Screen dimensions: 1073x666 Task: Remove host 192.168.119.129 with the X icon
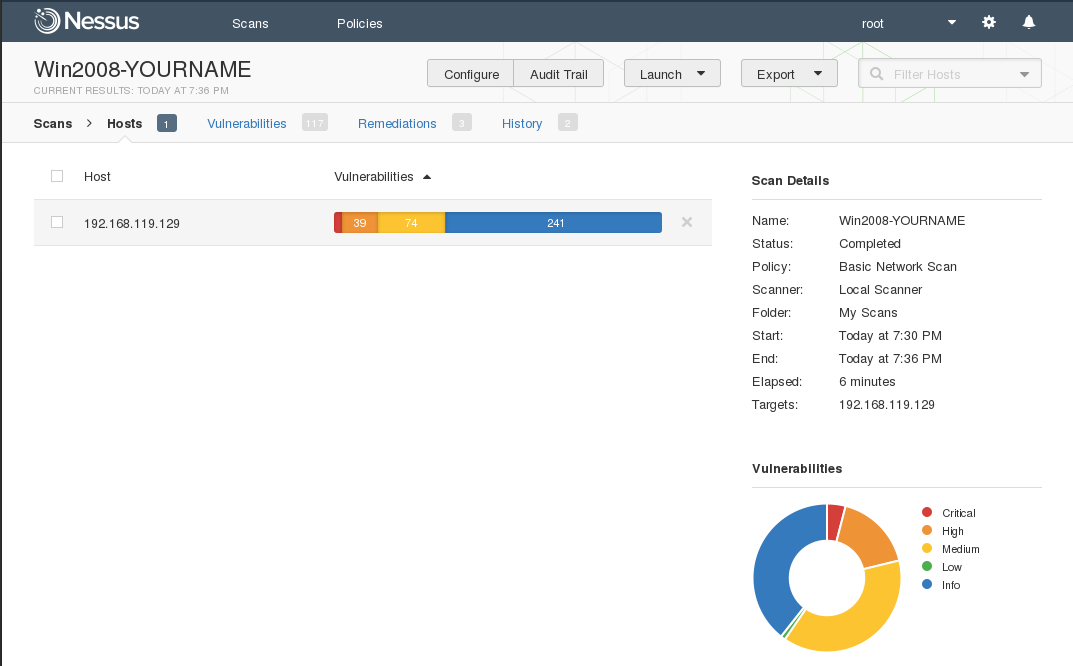pos(687,222)
